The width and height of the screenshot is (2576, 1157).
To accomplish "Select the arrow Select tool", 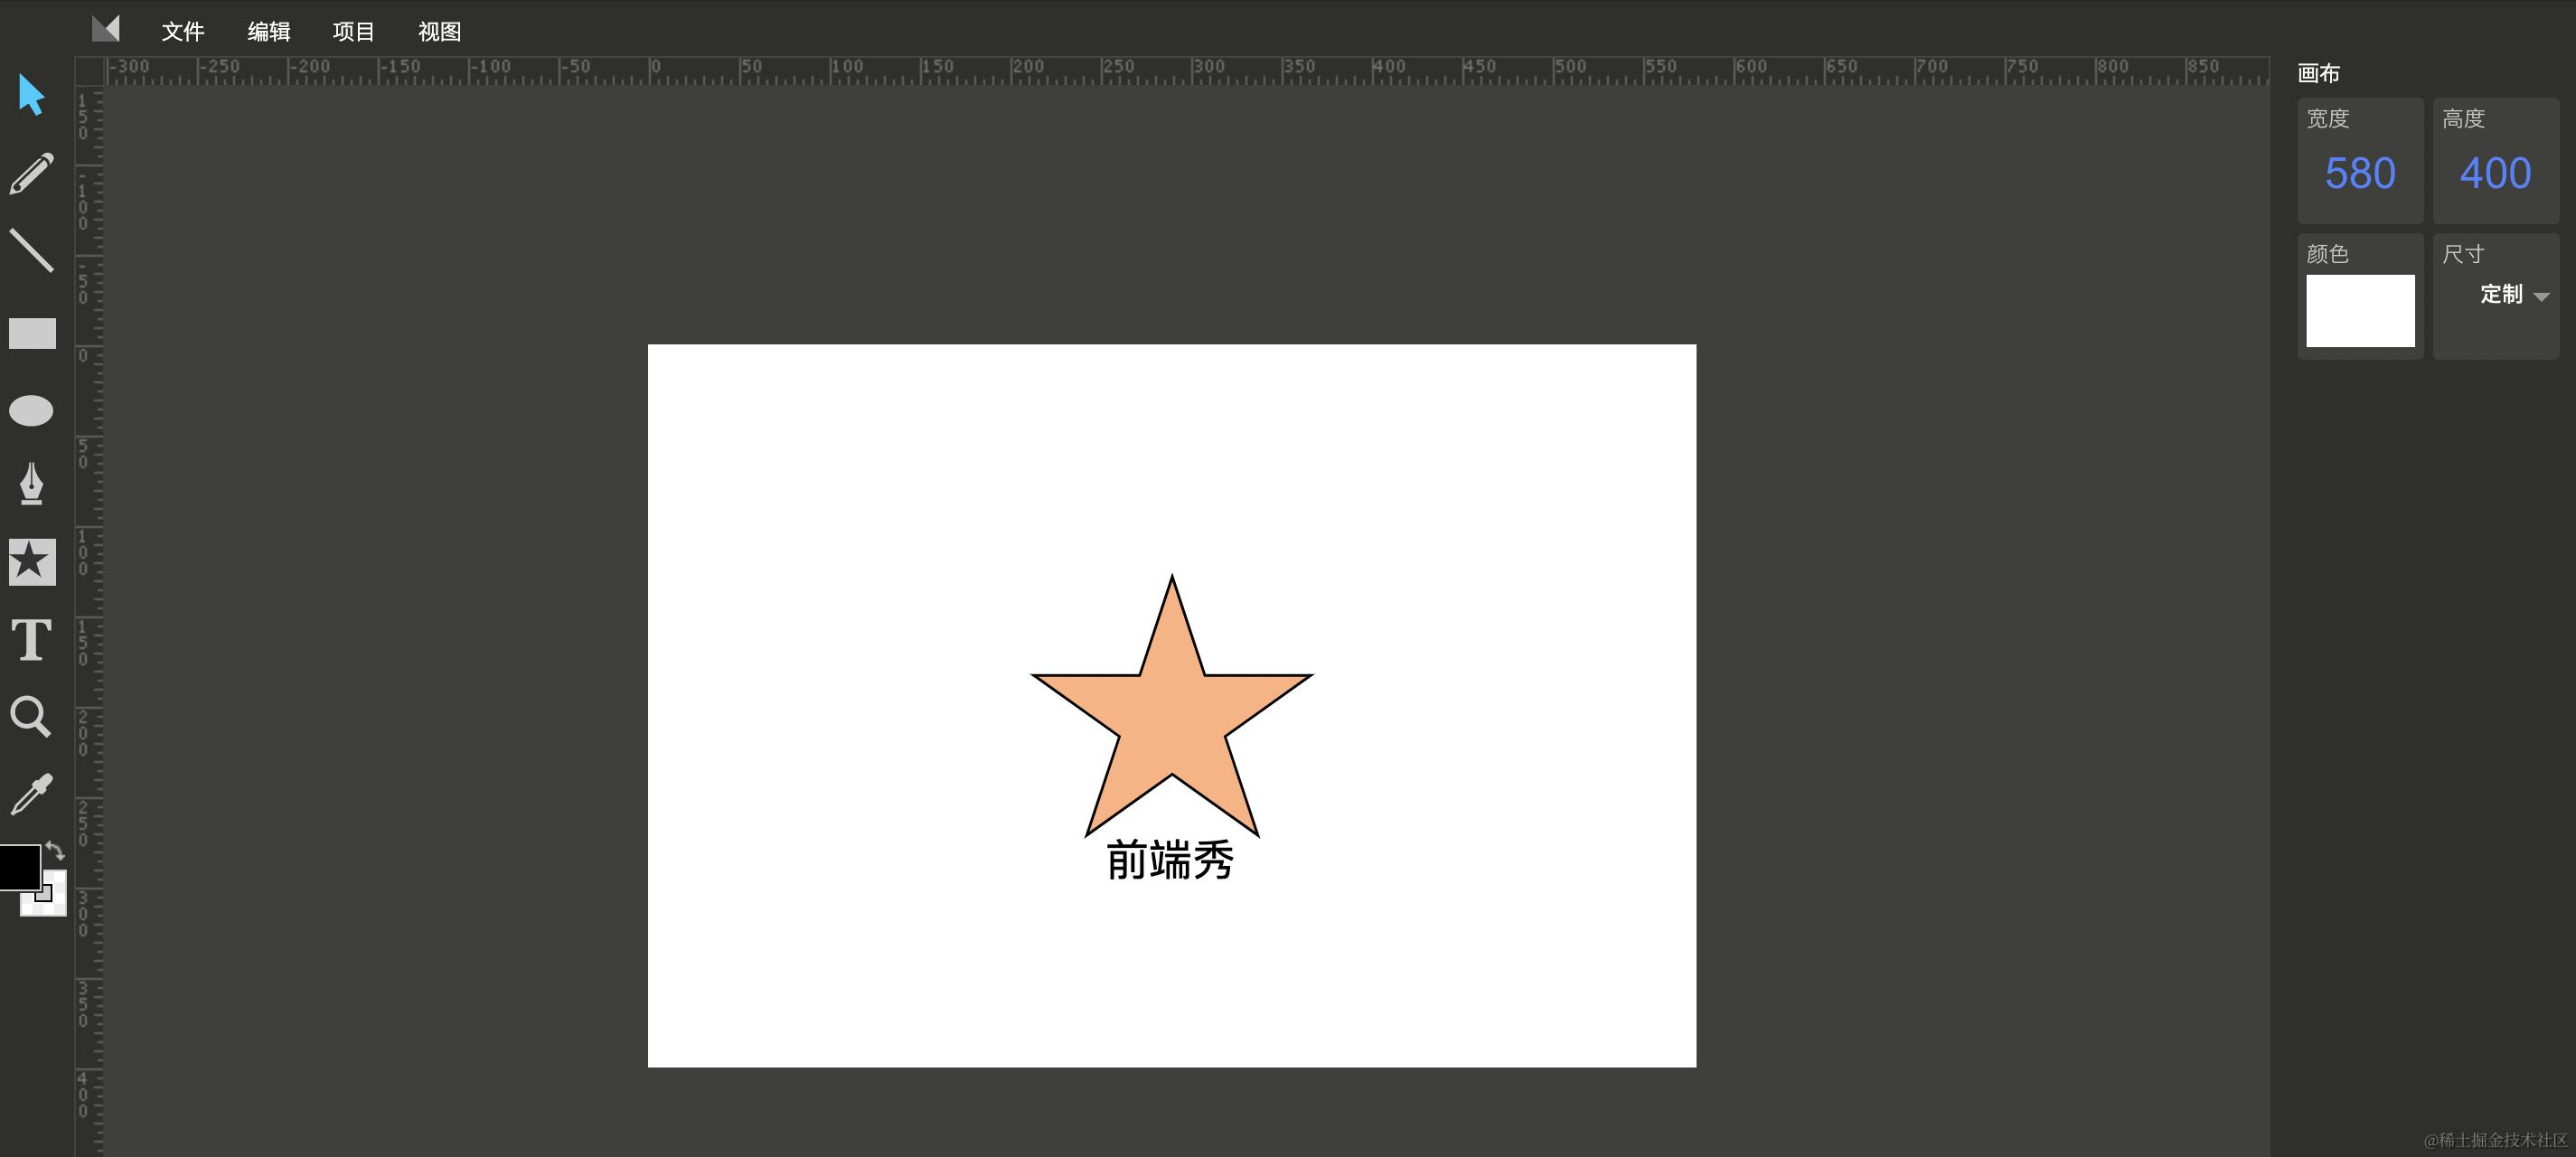I will click(x=31, y=95).
